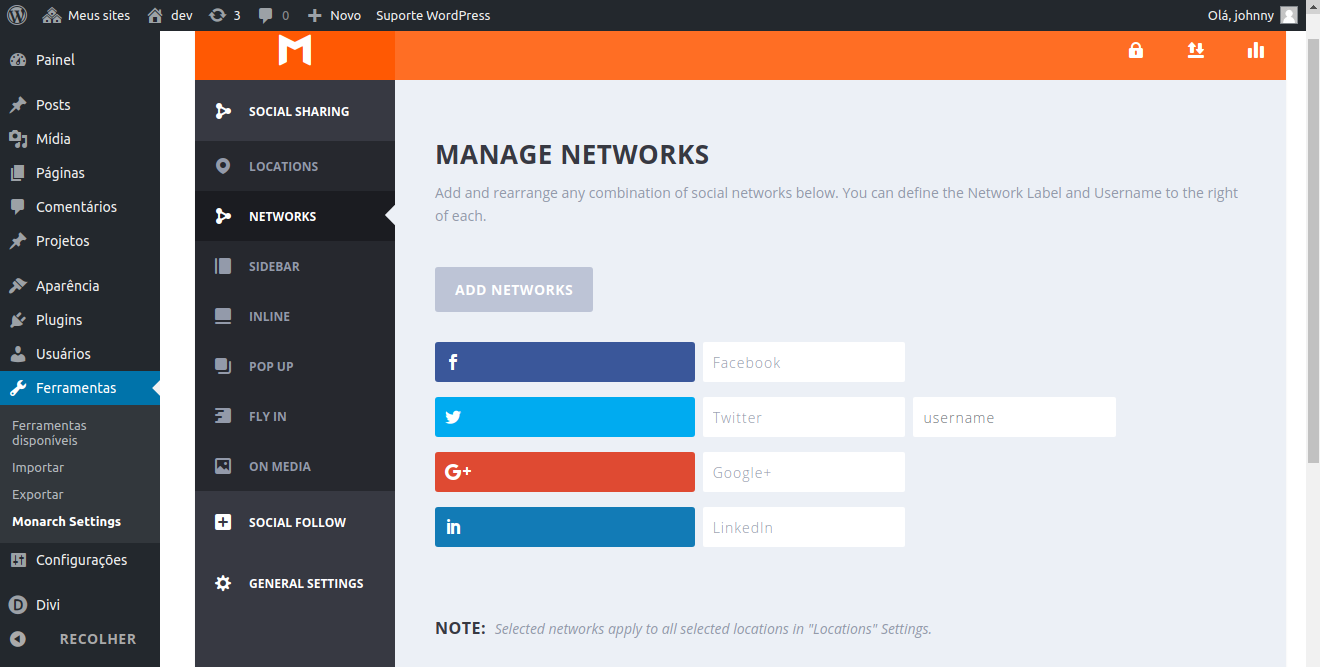The height and width of the screenshot is (667, 1320).
Task: Open the Suporte WordPress link
Action: click(433, 15)
